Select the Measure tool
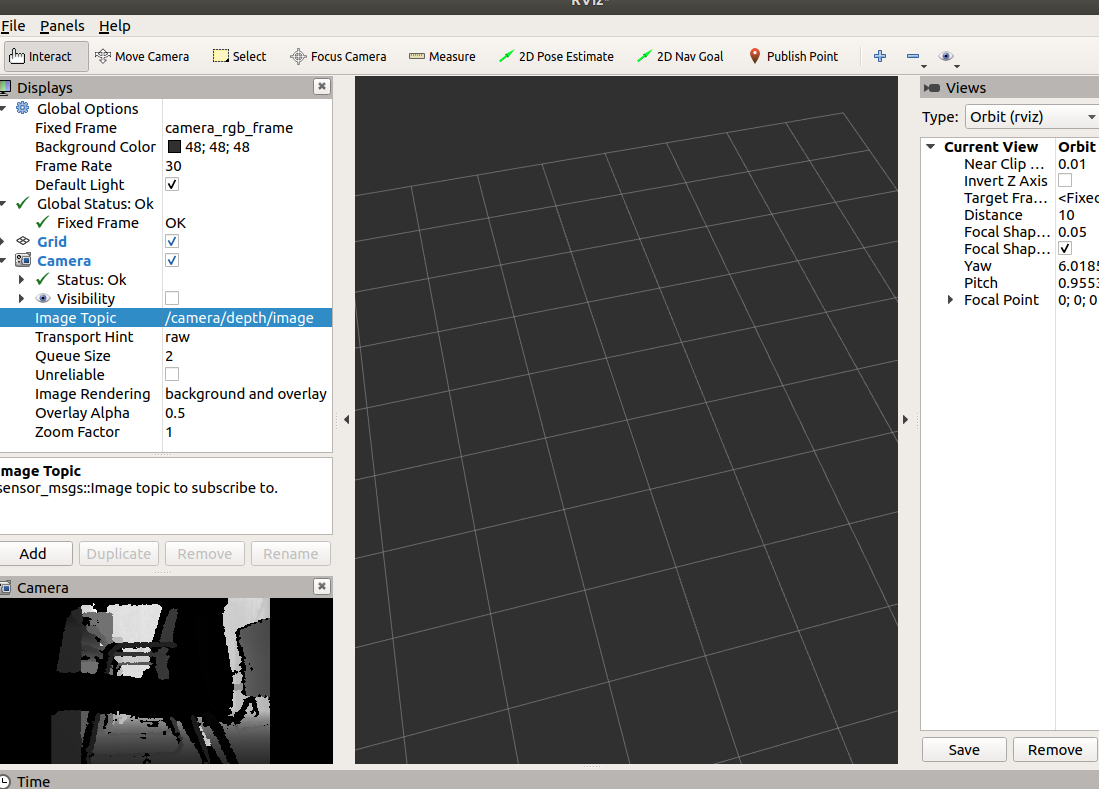 coord(442,56)
